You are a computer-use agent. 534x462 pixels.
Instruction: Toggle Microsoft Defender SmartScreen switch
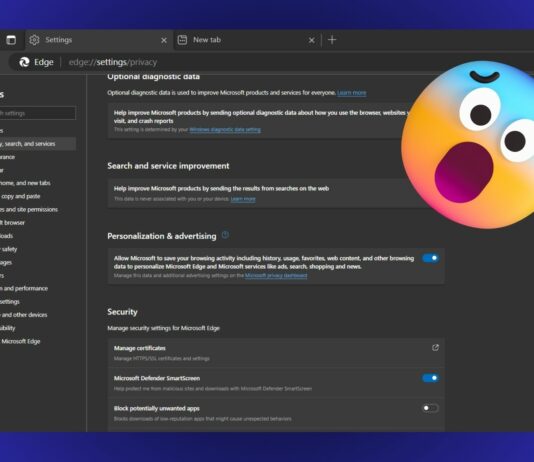coord(430,378)
